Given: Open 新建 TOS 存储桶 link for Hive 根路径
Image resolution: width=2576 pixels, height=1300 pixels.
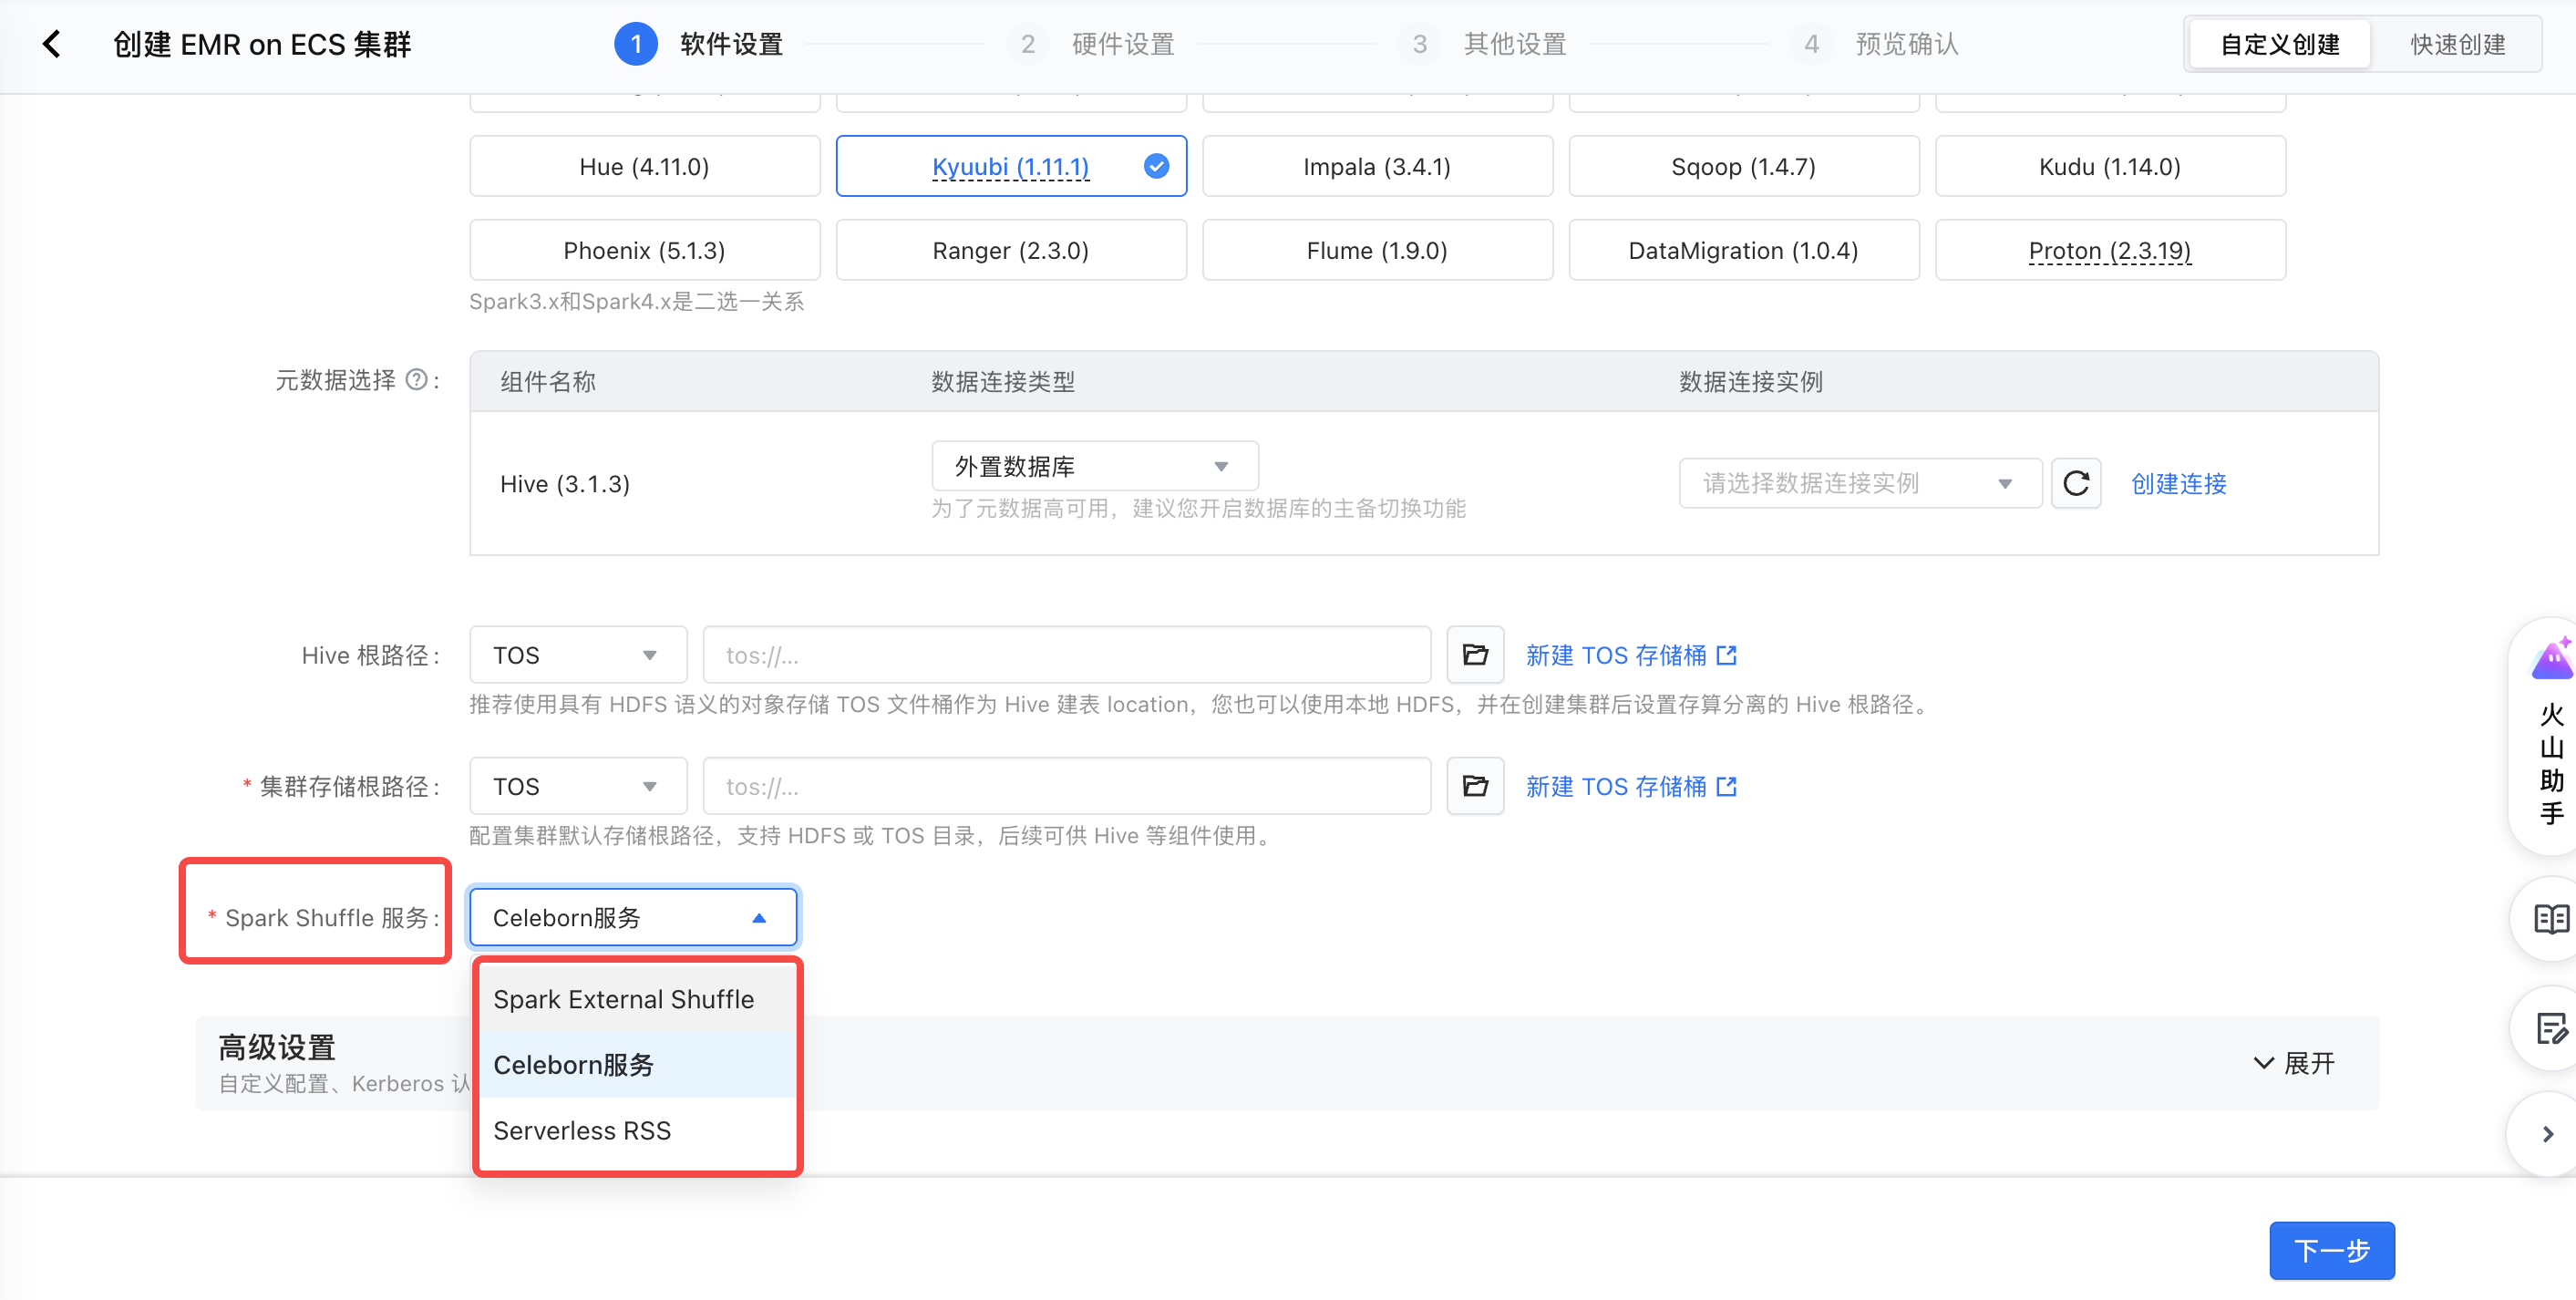Looking at the screenshot, I should click(x=1631, y=655).
